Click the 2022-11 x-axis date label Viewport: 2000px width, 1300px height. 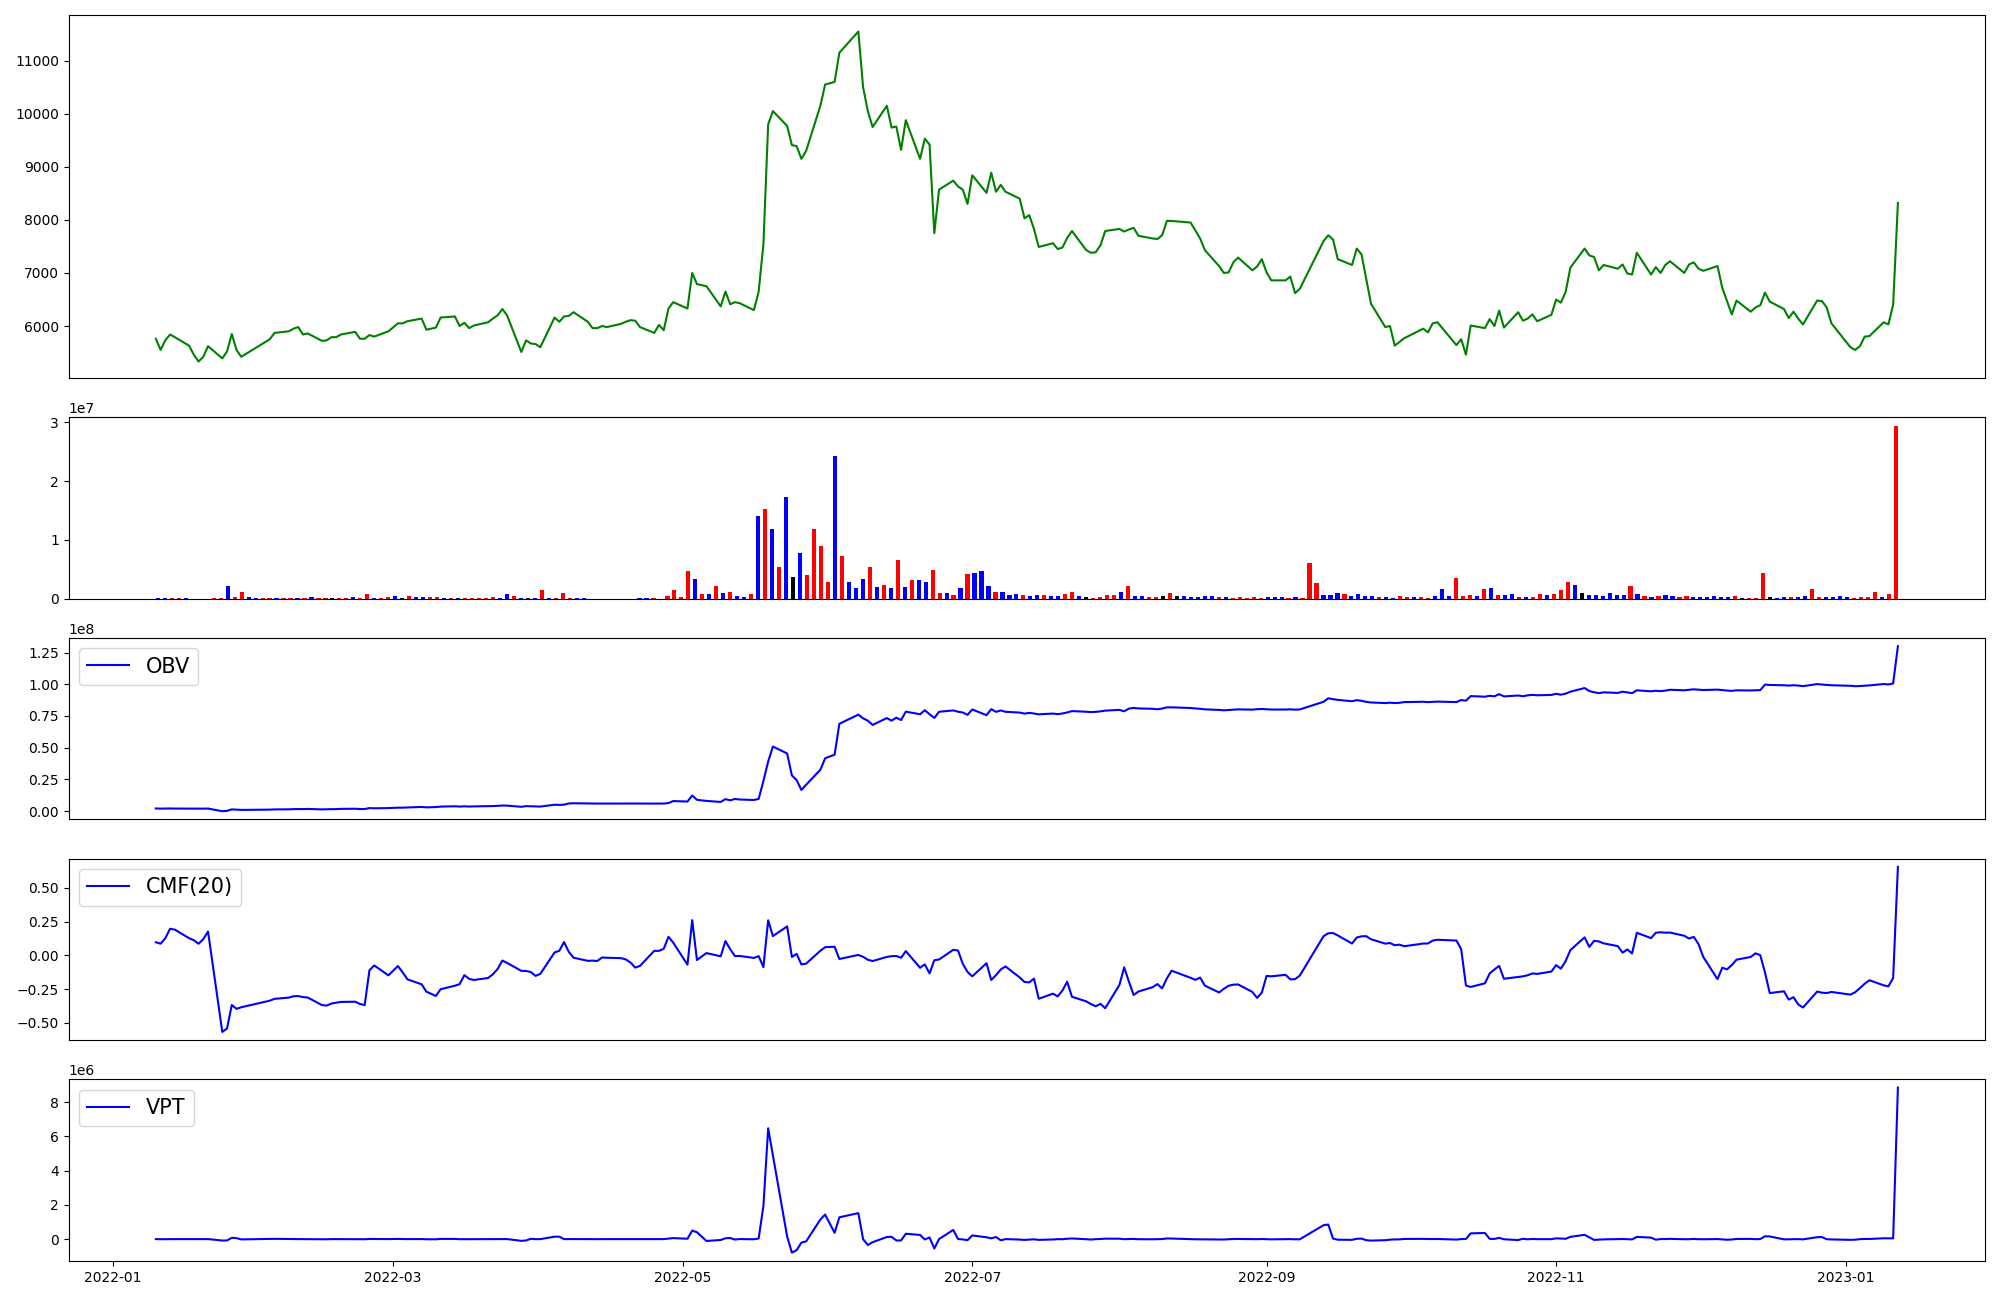(1558, 1277)
